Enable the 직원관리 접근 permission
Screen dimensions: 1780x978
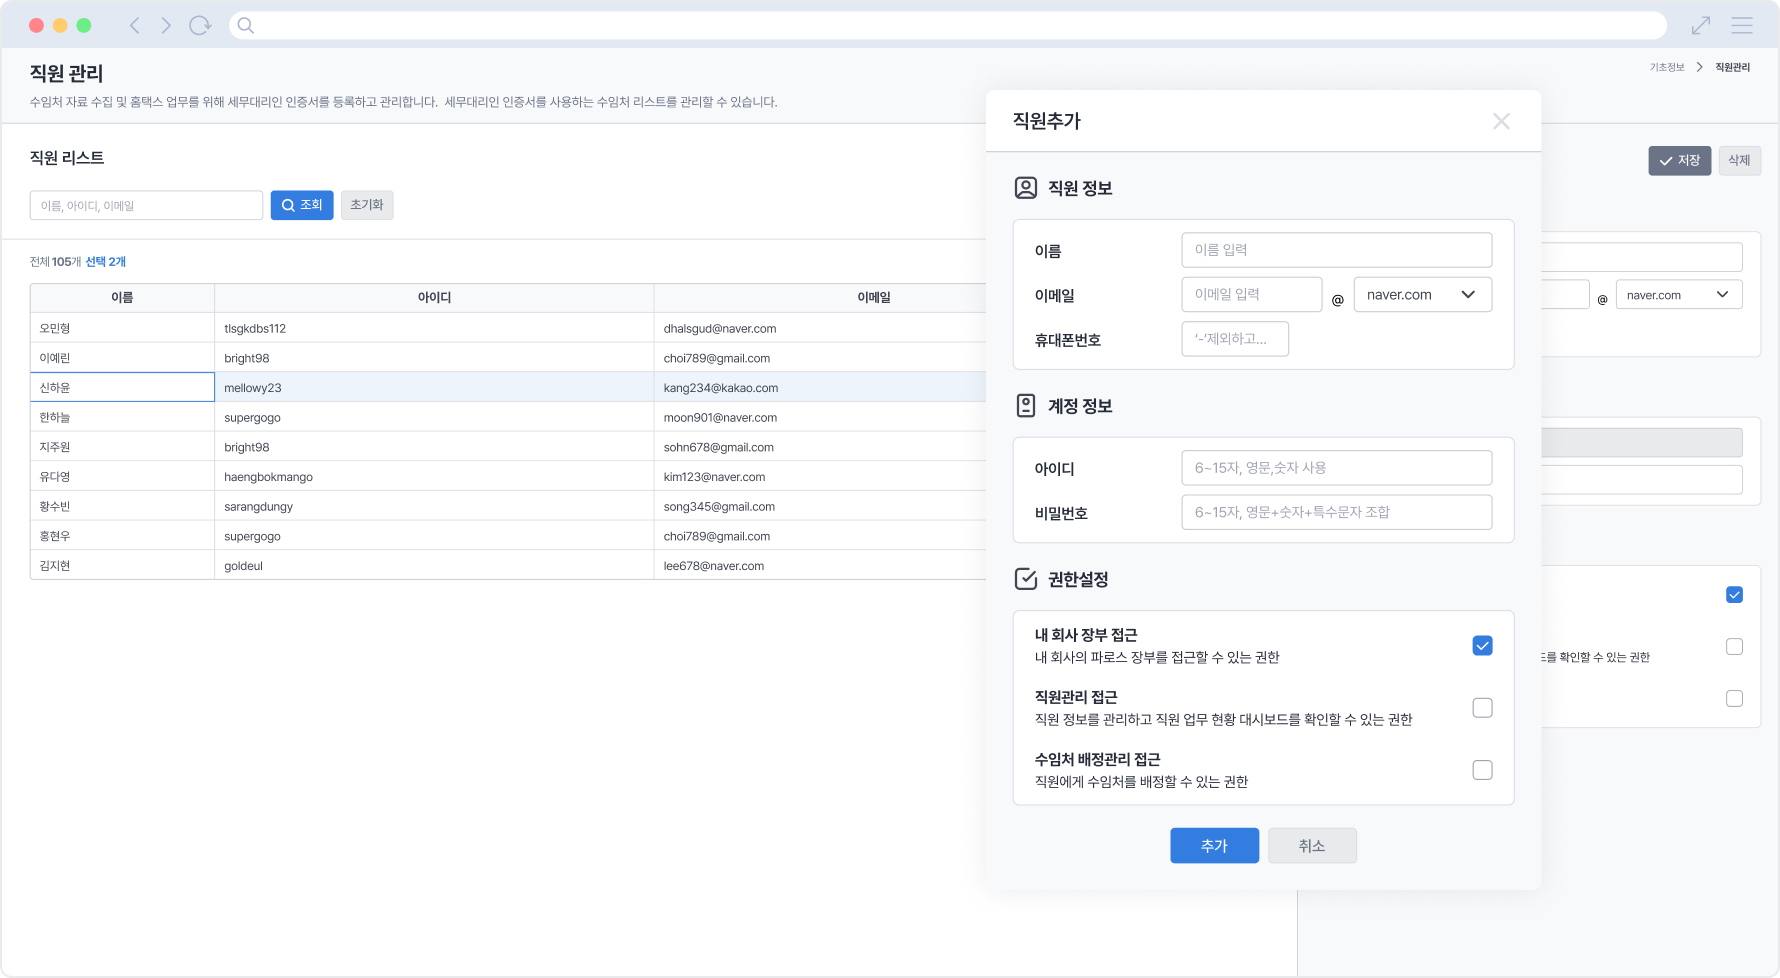coord(1482,707)
